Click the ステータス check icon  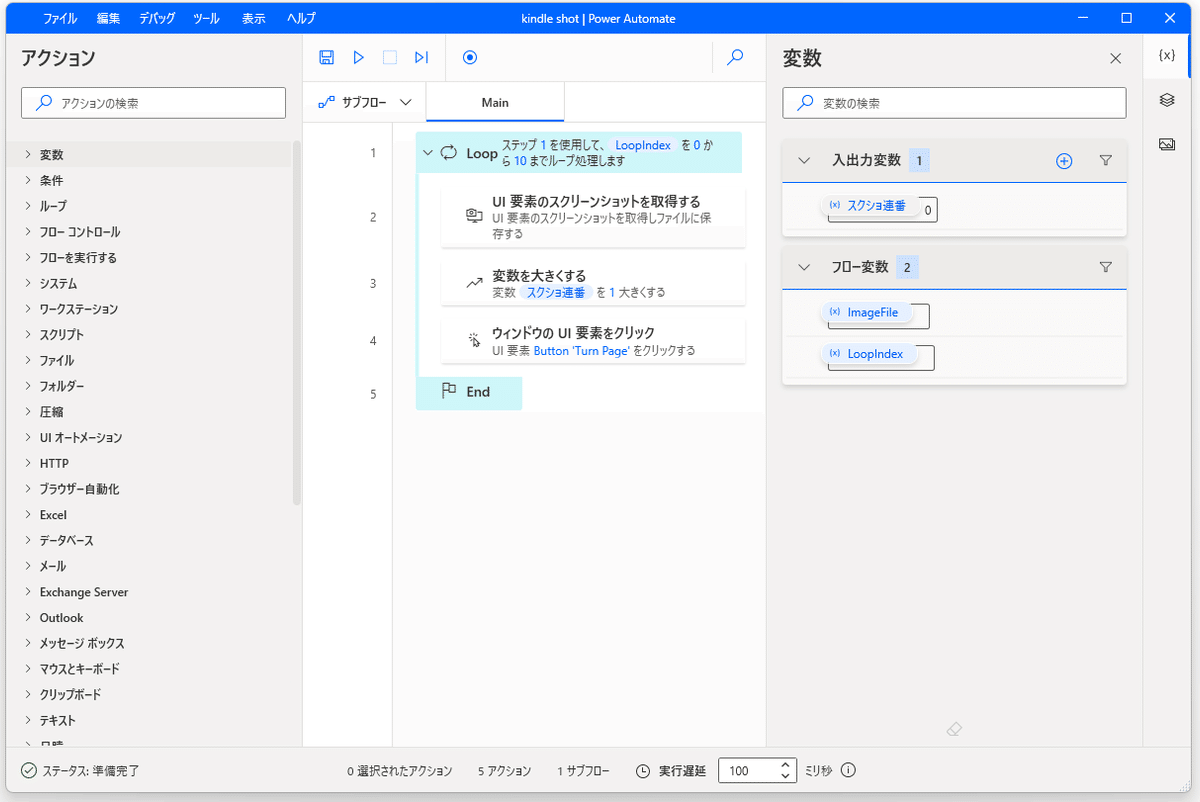(x=28, y=771)
